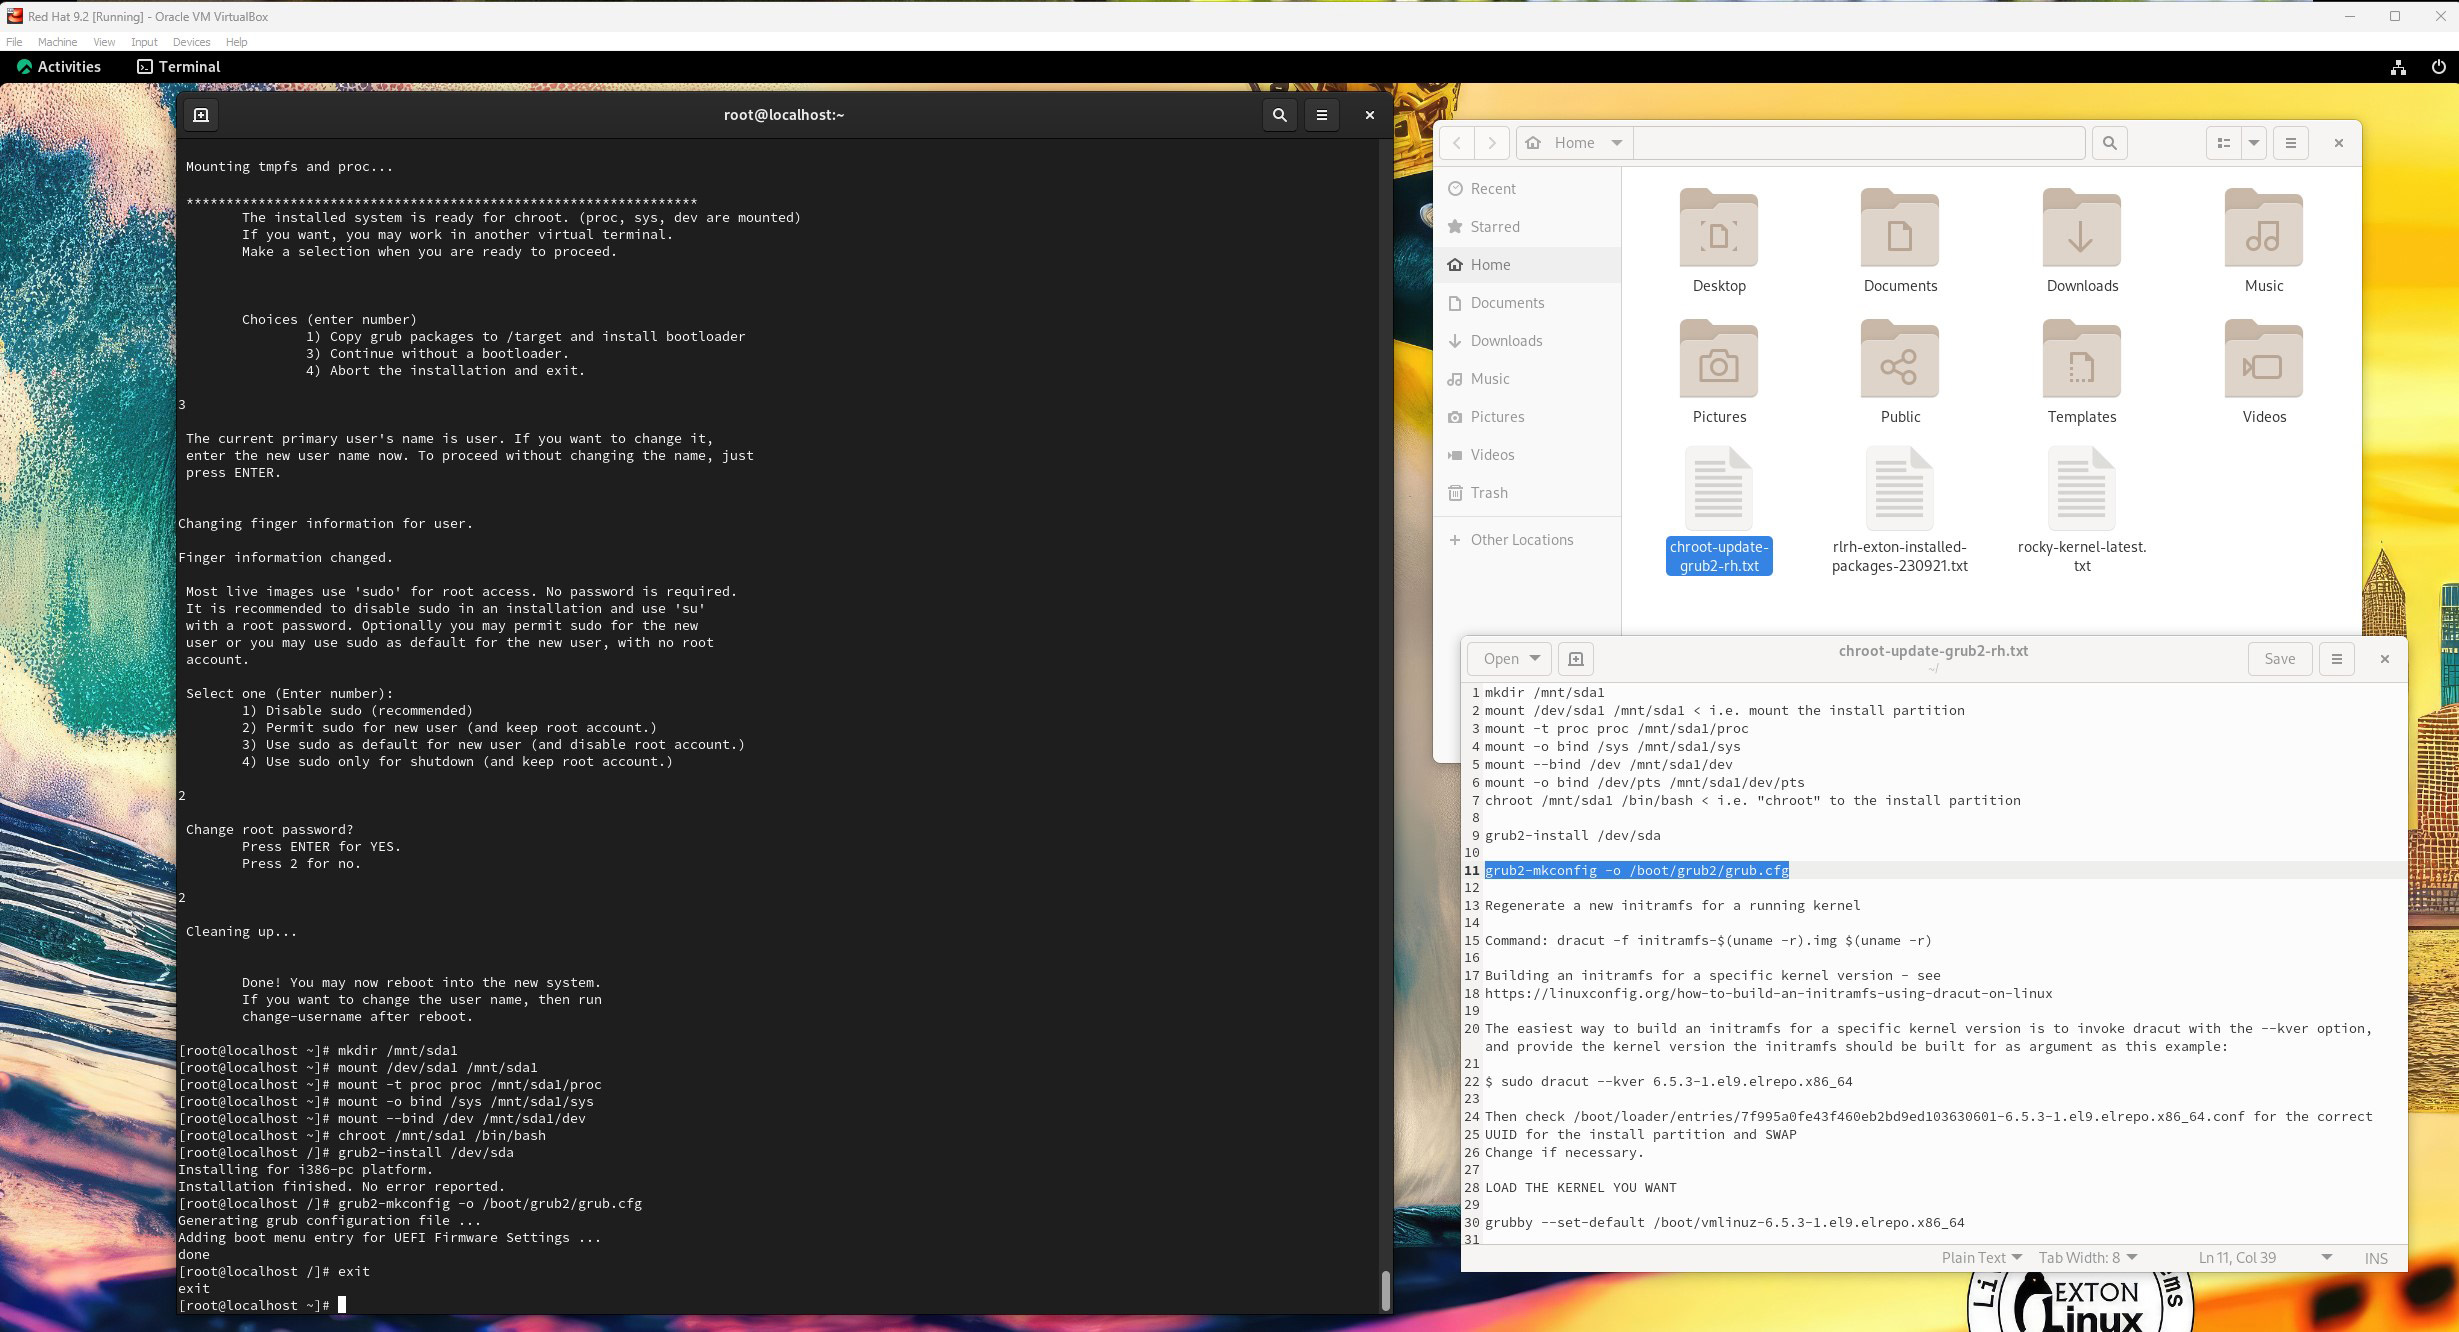Select Downloads in the Files sidebar
The height and width of the screenshot is (1332, 2459).
tap(1527, 341)
